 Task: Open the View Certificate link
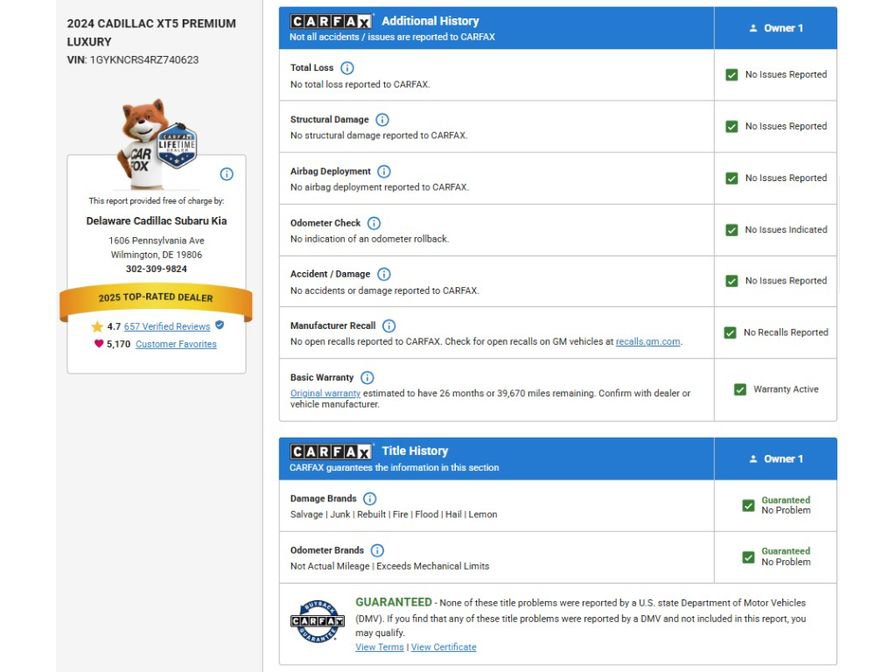(x=443, y=647)
